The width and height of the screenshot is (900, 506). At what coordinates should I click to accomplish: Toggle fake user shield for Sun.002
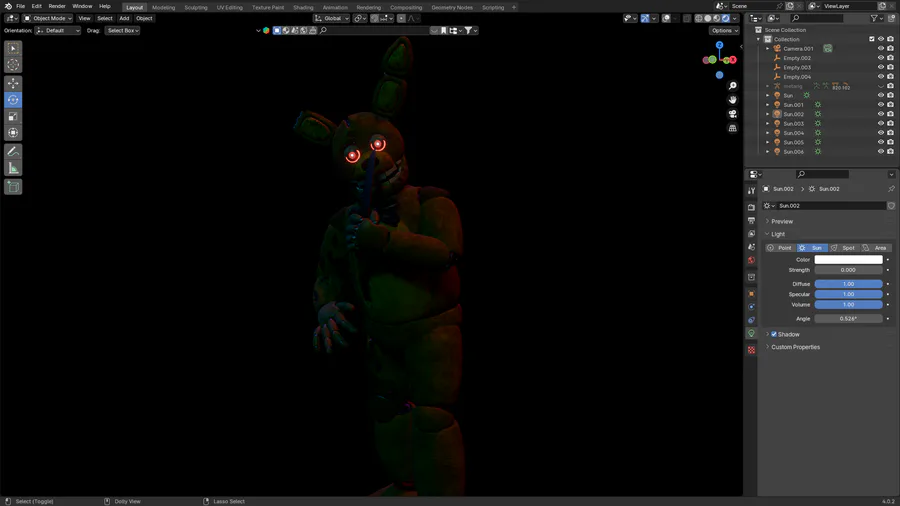coord(891,206)
